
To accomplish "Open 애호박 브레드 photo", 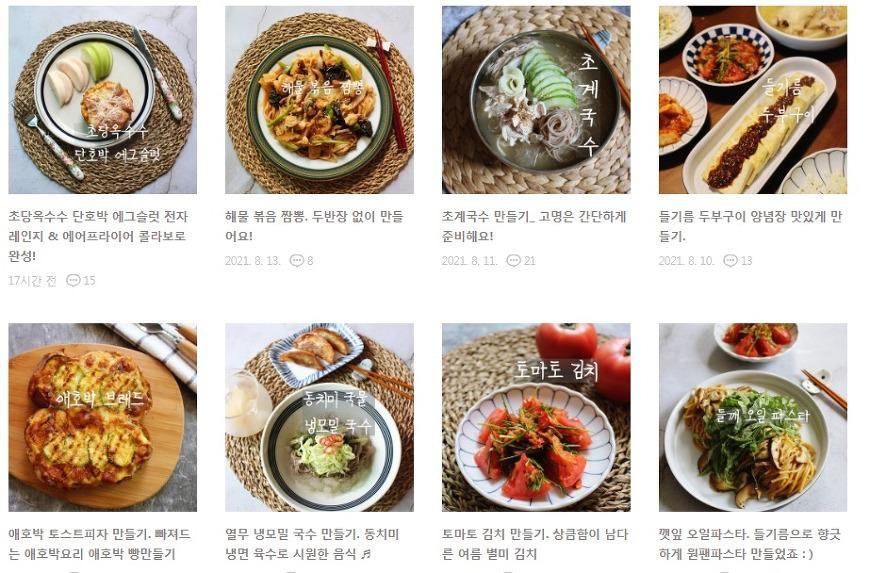I will 102,417.
